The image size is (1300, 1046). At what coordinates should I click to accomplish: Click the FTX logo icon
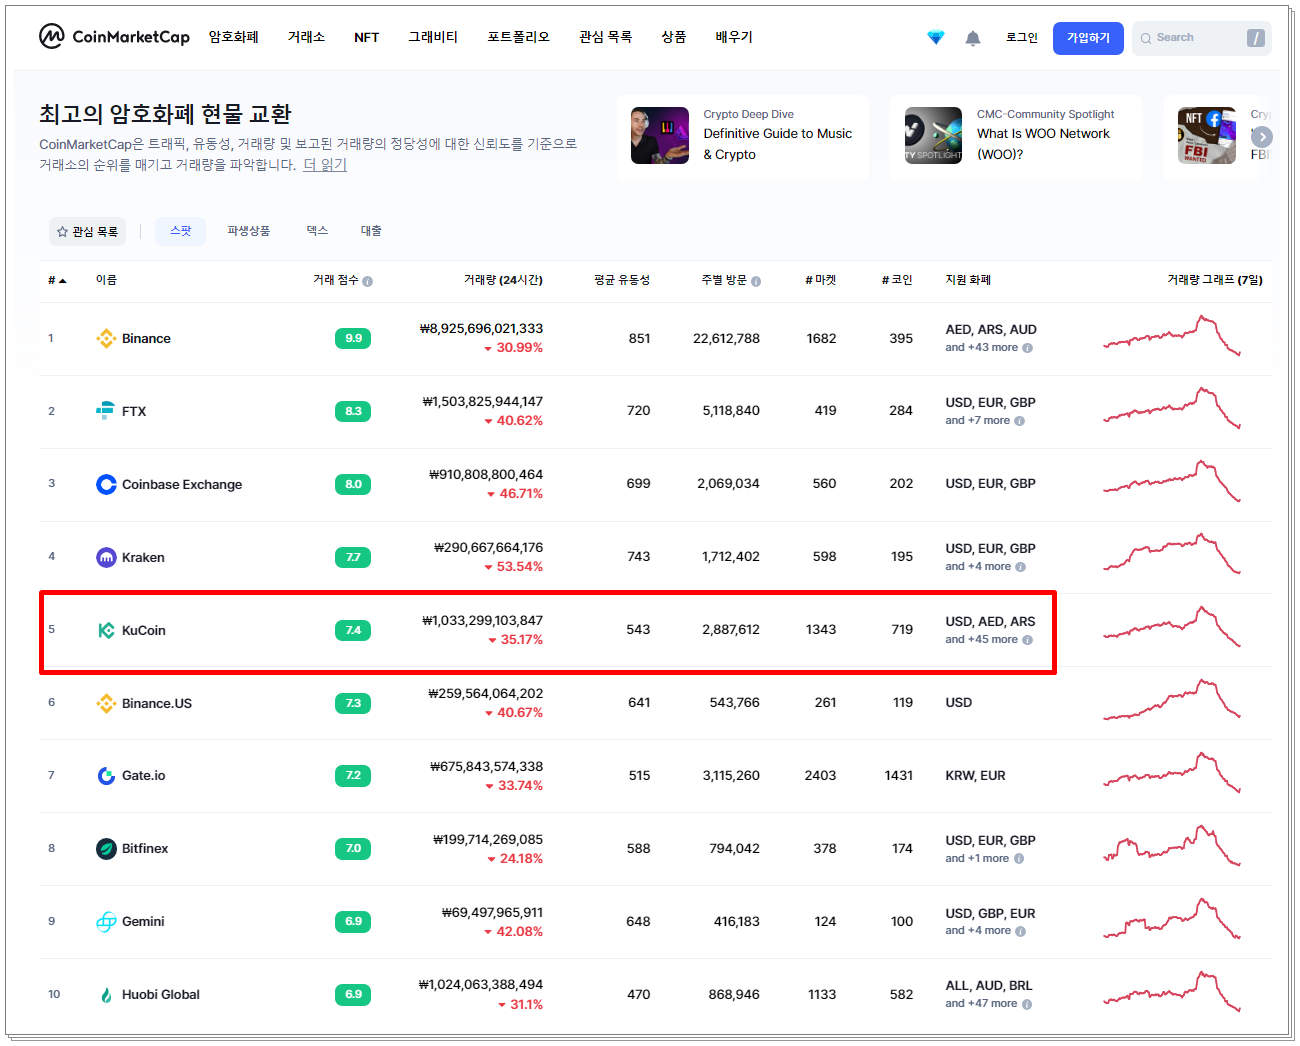pyautogui.click(x=105, y=411)
